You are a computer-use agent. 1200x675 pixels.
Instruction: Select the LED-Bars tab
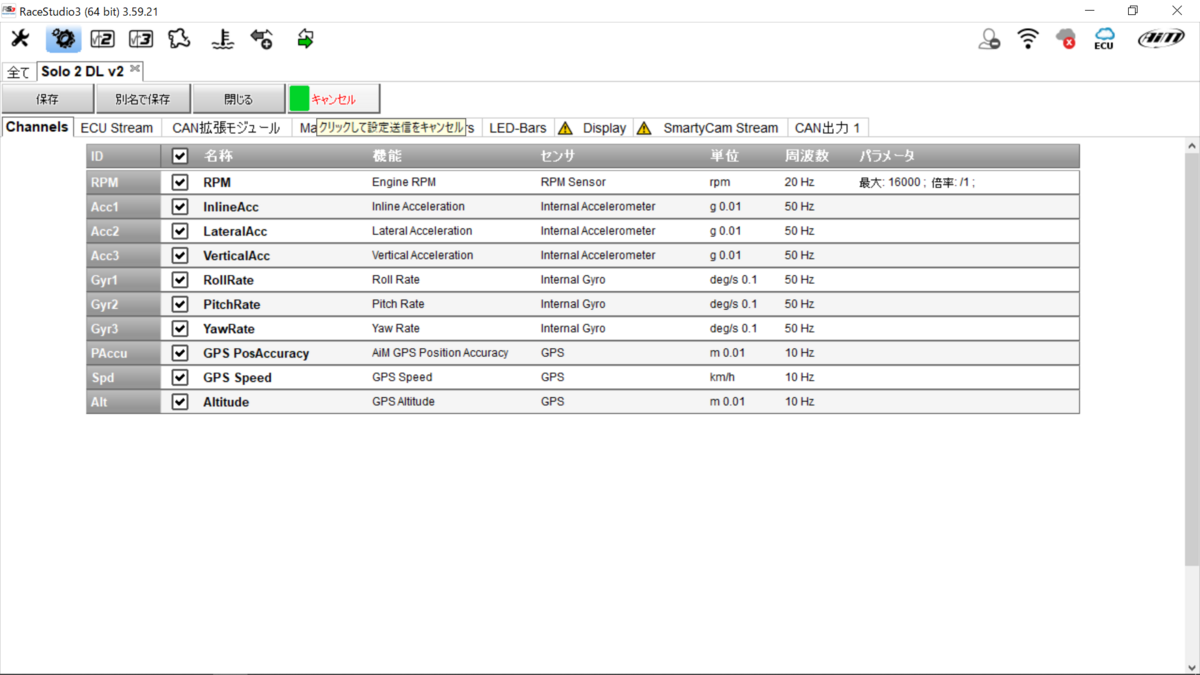pos(518,127)
